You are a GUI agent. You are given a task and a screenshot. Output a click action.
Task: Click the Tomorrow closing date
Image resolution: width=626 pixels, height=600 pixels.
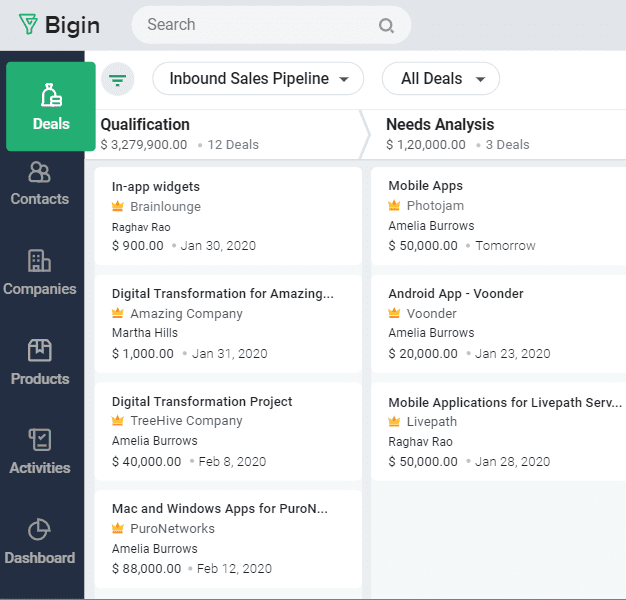[x=505, y=246]
